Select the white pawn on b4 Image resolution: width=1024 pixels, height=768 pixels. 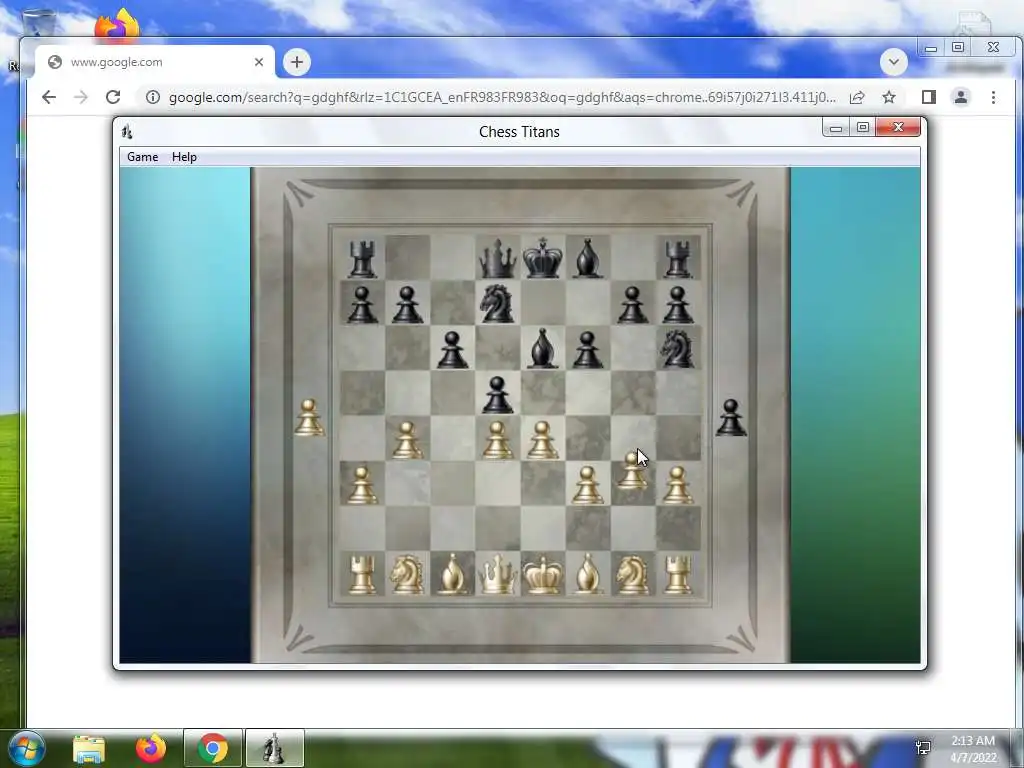[x=407, y=440]
